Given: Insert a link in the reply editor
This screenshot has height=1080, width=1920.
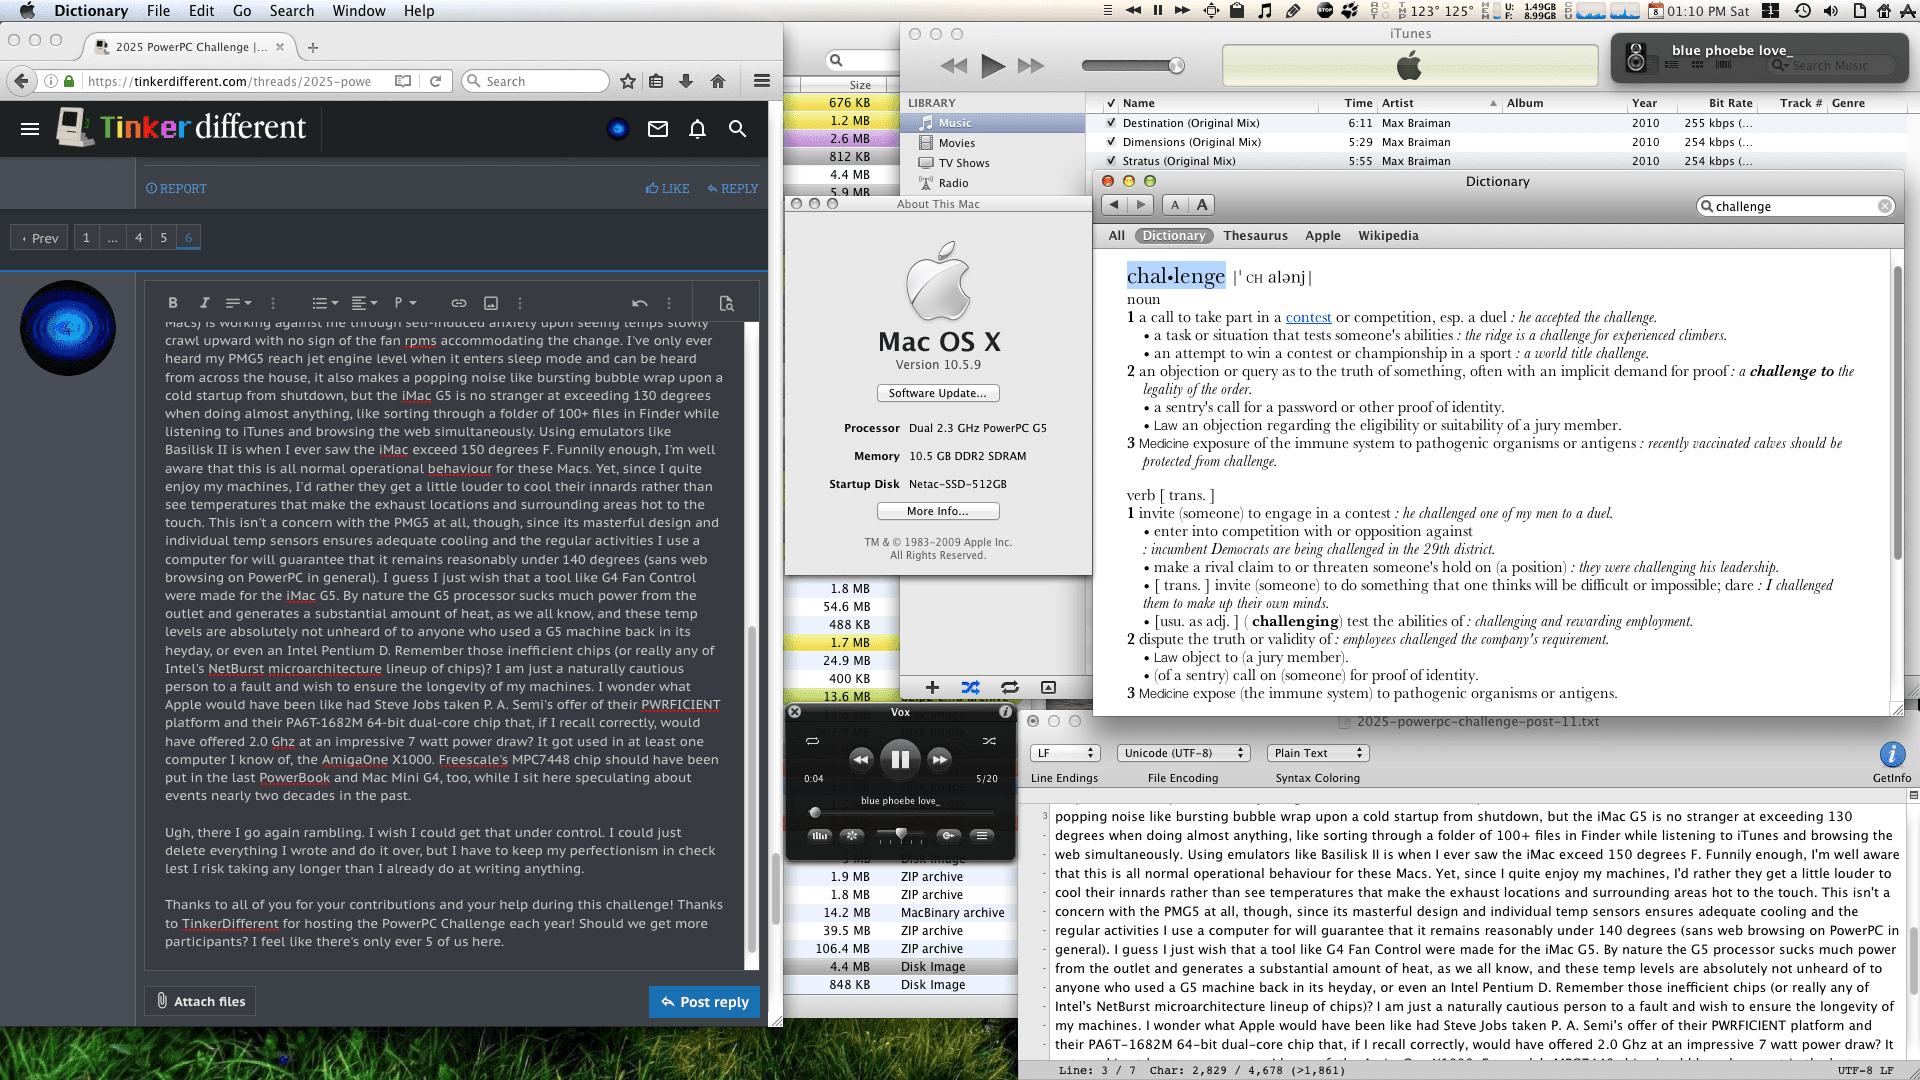Looking at the screenshot, I should 459,303.
